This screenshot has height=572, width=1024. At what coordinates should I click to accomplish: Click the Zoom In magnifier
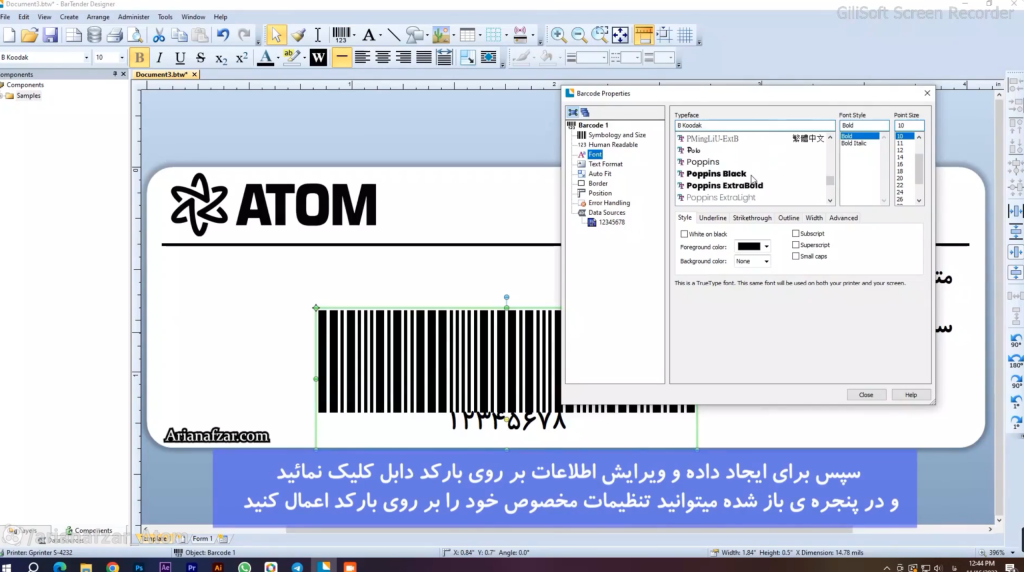pos(558,35)
